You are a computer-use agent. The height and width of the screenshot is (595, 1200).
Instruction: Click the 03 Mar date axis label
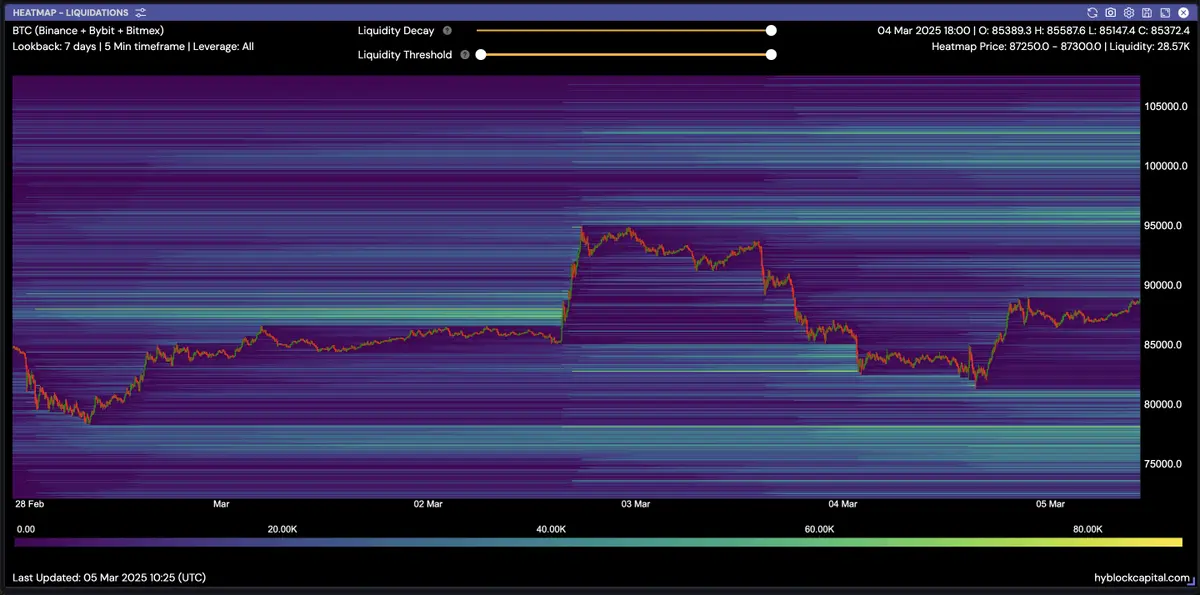coord(636,504)
